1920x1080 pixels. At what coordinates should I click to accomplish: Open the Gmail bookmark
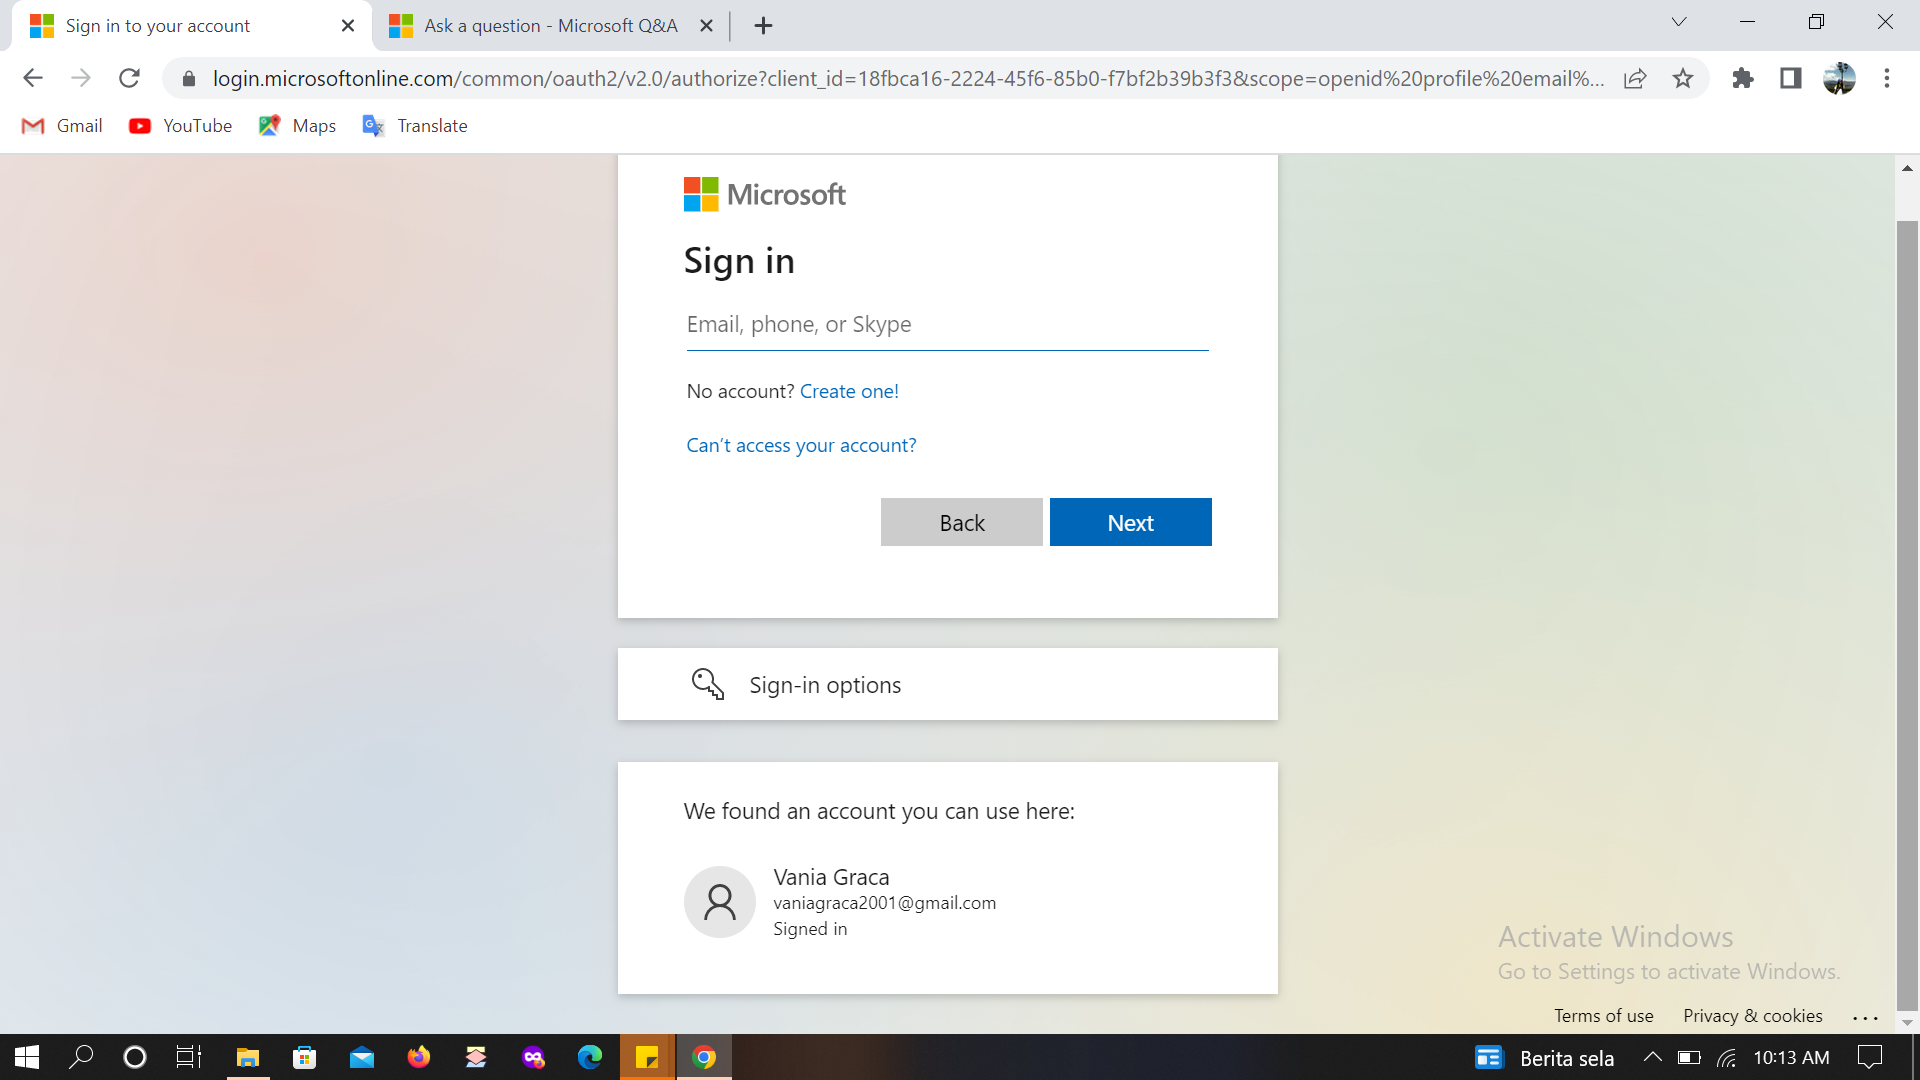coord(62,126)
